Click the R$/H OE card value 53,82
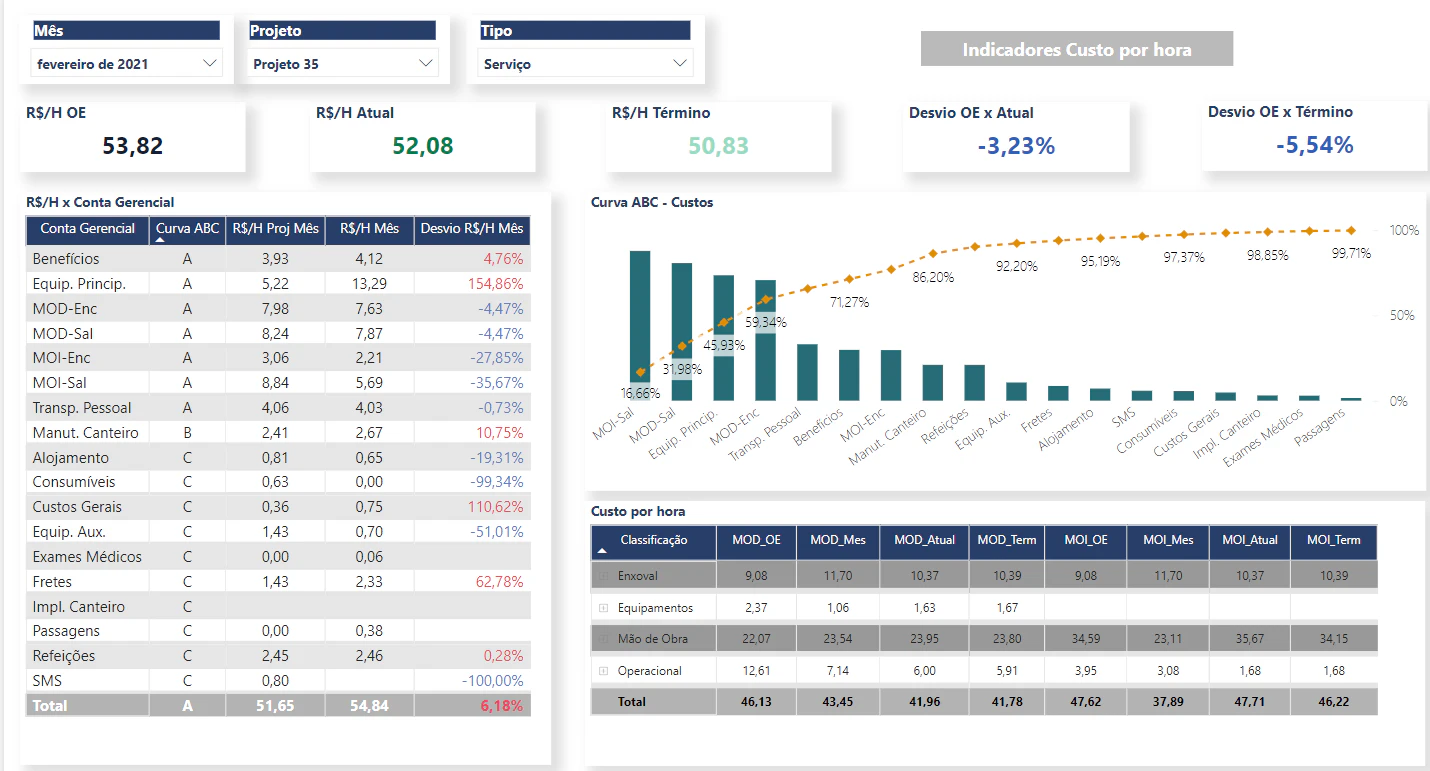The width and height of the screenshot is (1430, 771). [x=133, y=146]
